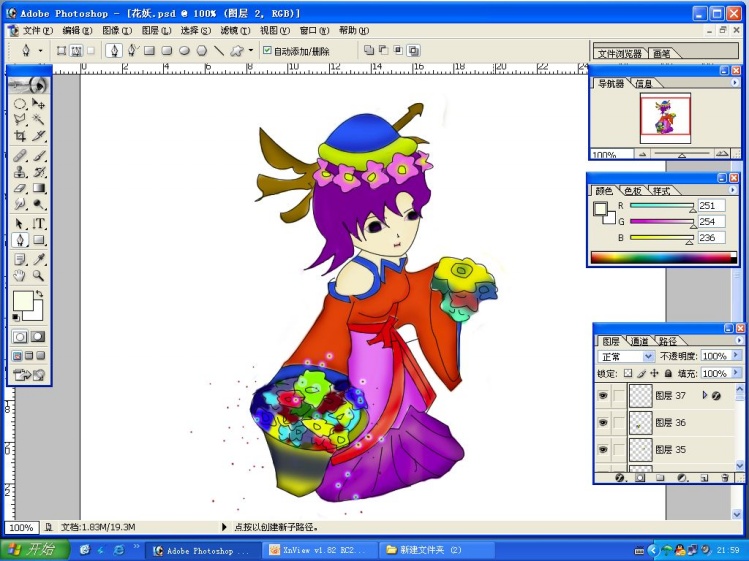Select the Polygonal Lasso tool
The width and height of the screenshot is (749, 561).
(20, 119)
